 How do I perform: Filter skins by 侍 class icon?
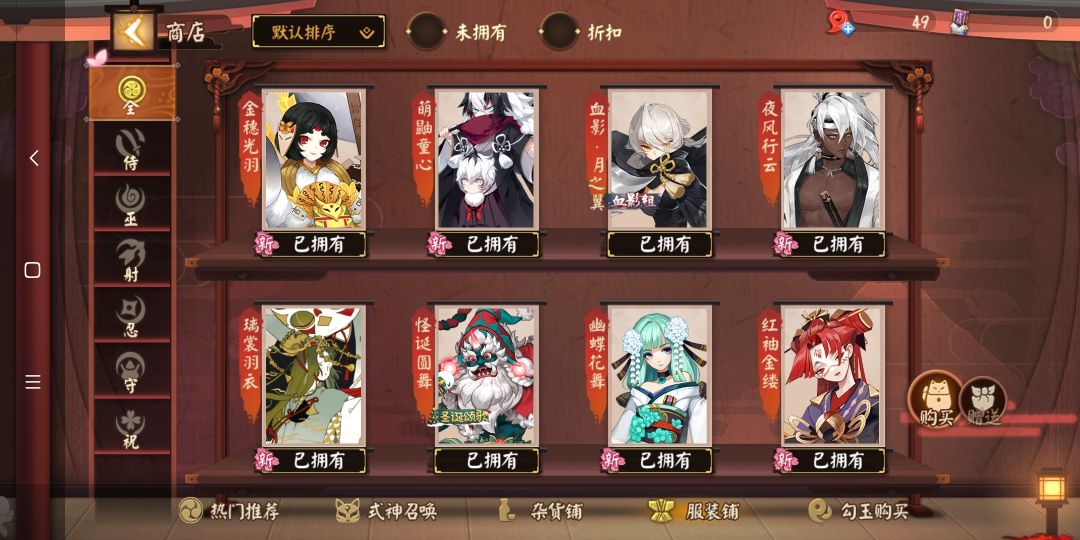132,148
